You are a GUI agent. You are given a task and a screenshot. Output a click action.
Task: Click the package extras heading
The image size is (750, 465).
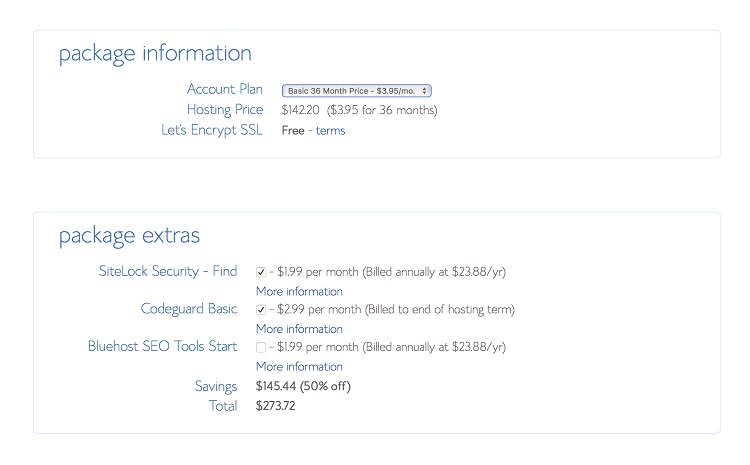[x=129, y=236]
